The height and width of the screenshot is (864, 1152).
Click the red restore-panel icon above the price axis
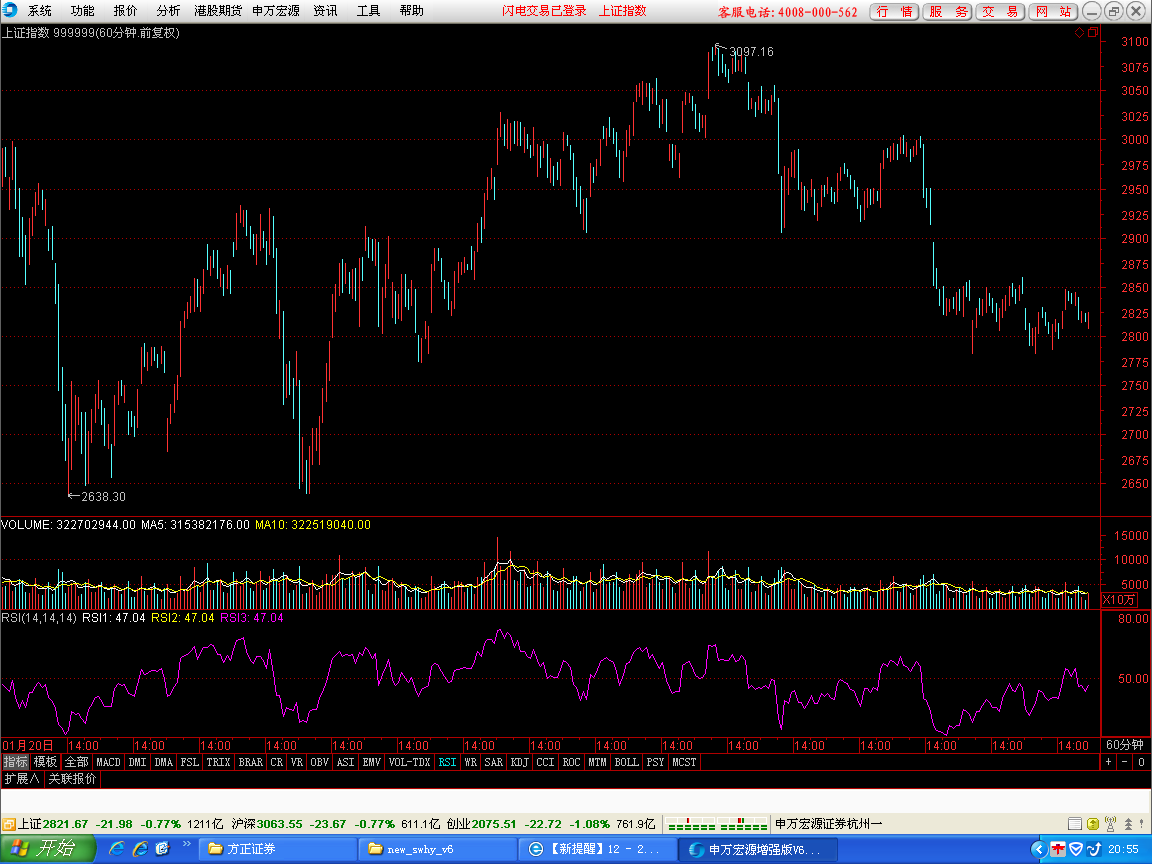click(1092, 32)
